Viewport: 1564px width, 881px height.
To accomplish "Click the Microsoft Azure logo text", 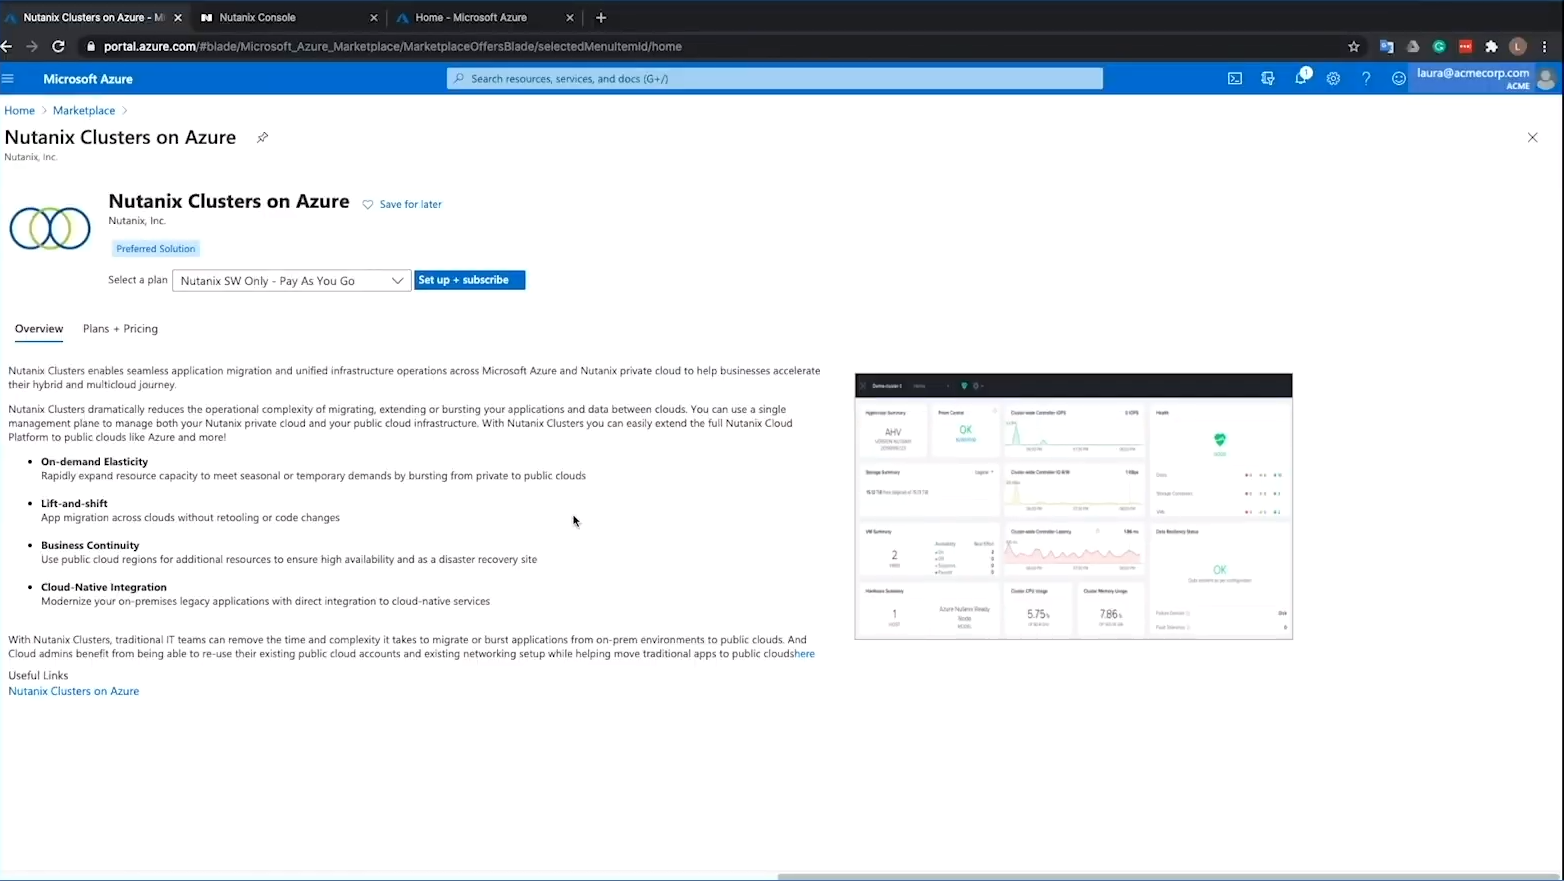I will point(88,79).
